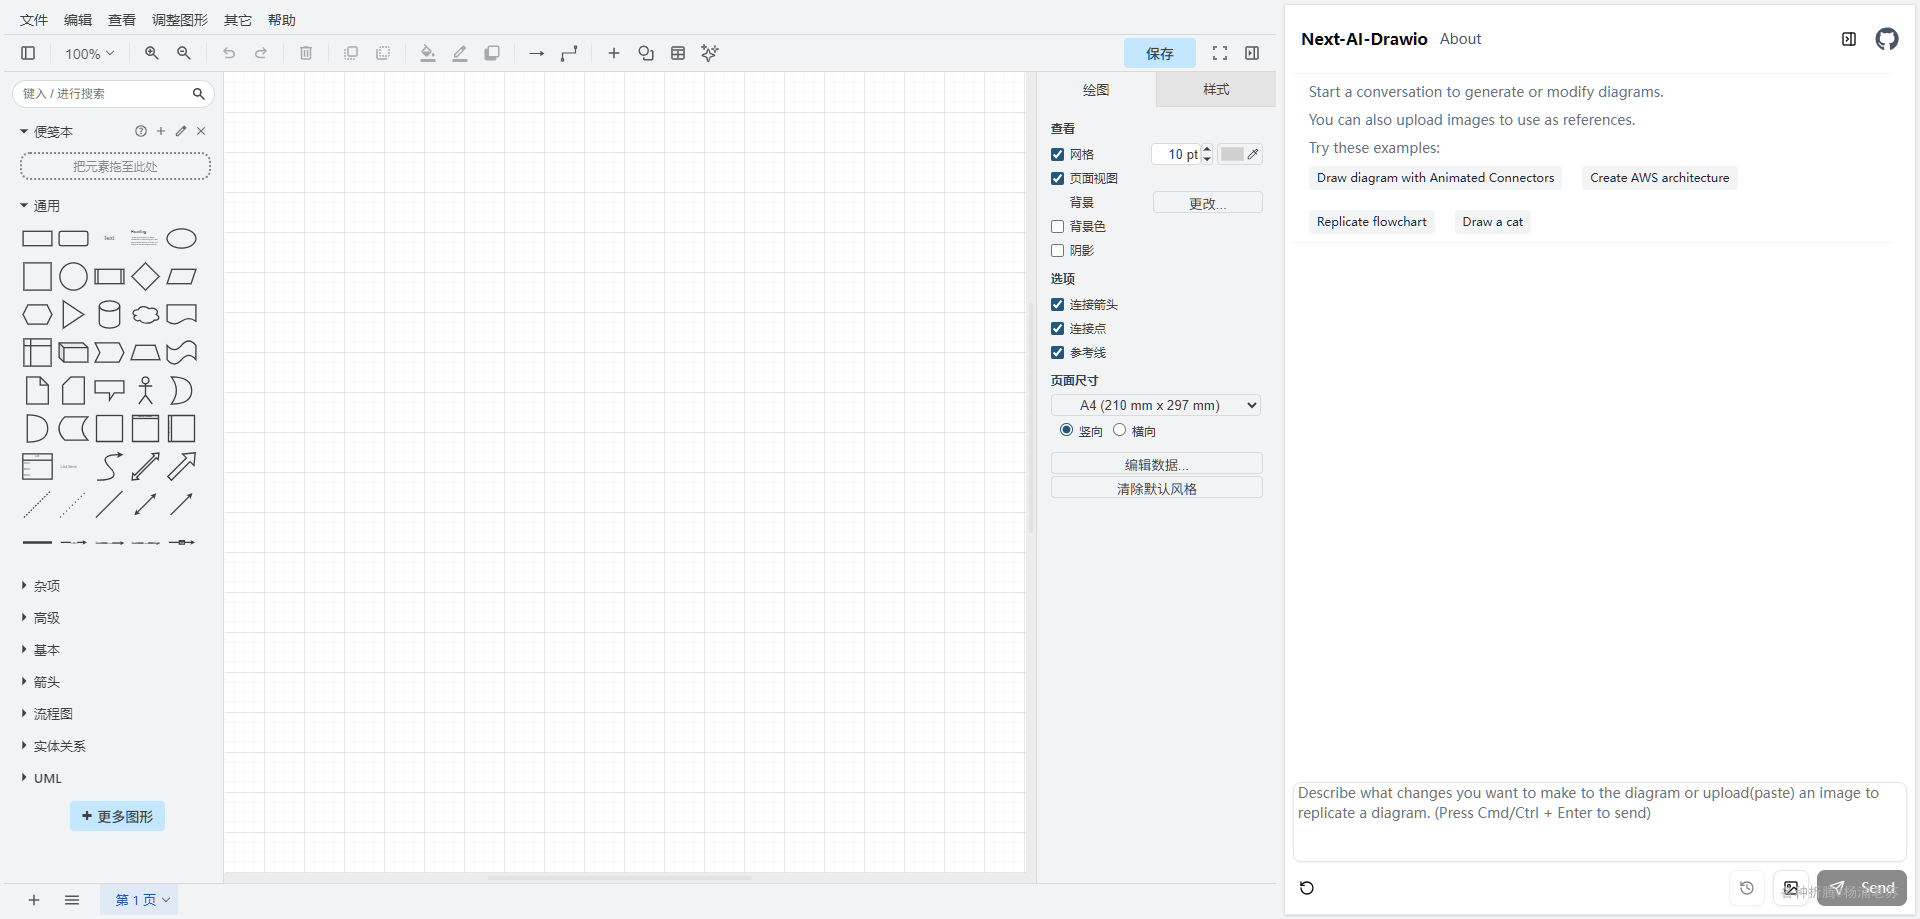
Task: Toggle the chat panel collapse icon
Action: (1849, 39)
